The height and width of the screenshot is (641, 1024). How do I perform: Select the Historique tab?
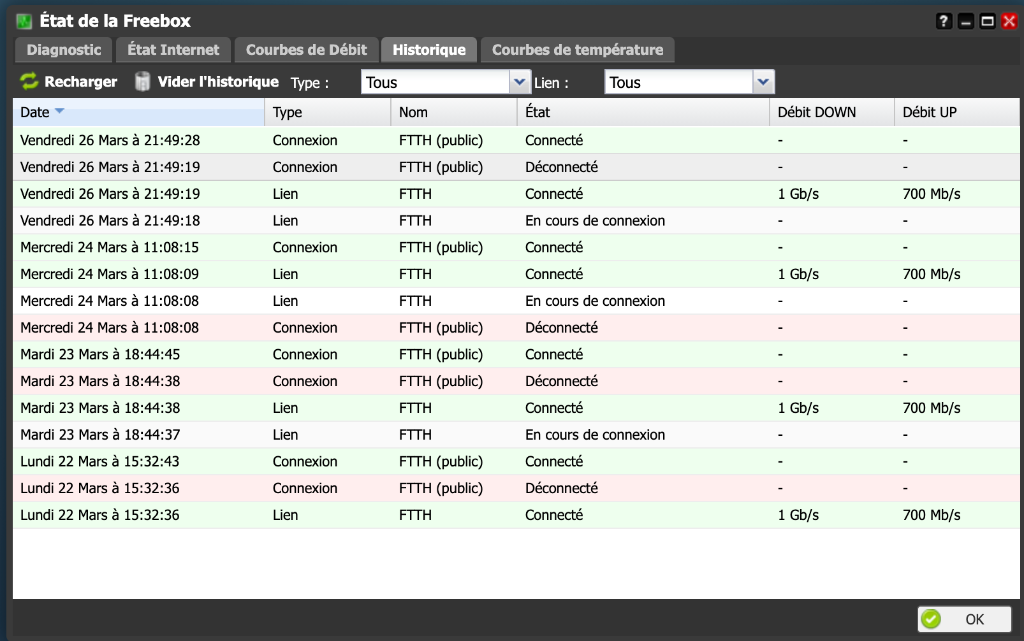[429, 50]
